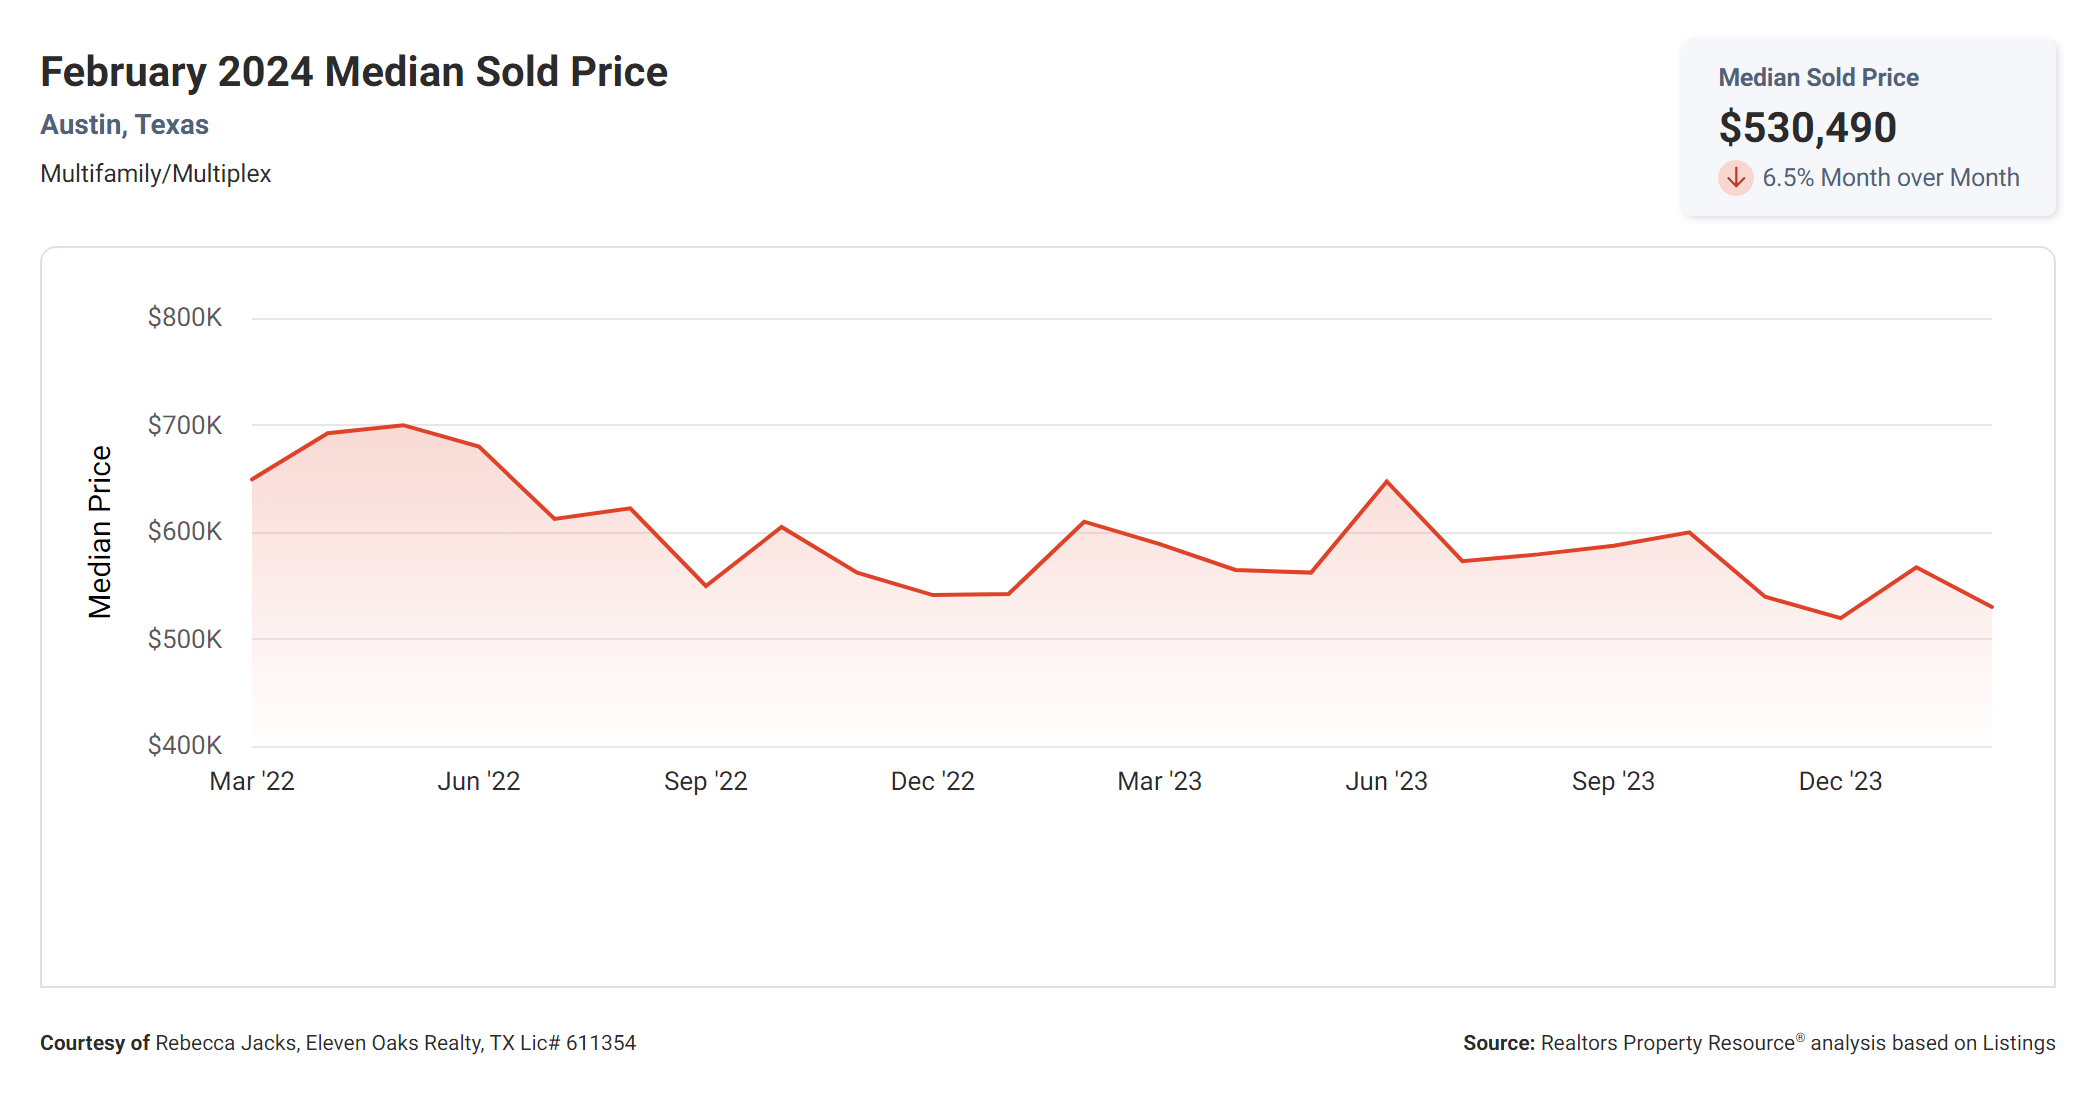Image resolution: width=2096 pixels, height=1100 pixels.
Task: Click the $700K y-axis label
Action: pos(185,426)
